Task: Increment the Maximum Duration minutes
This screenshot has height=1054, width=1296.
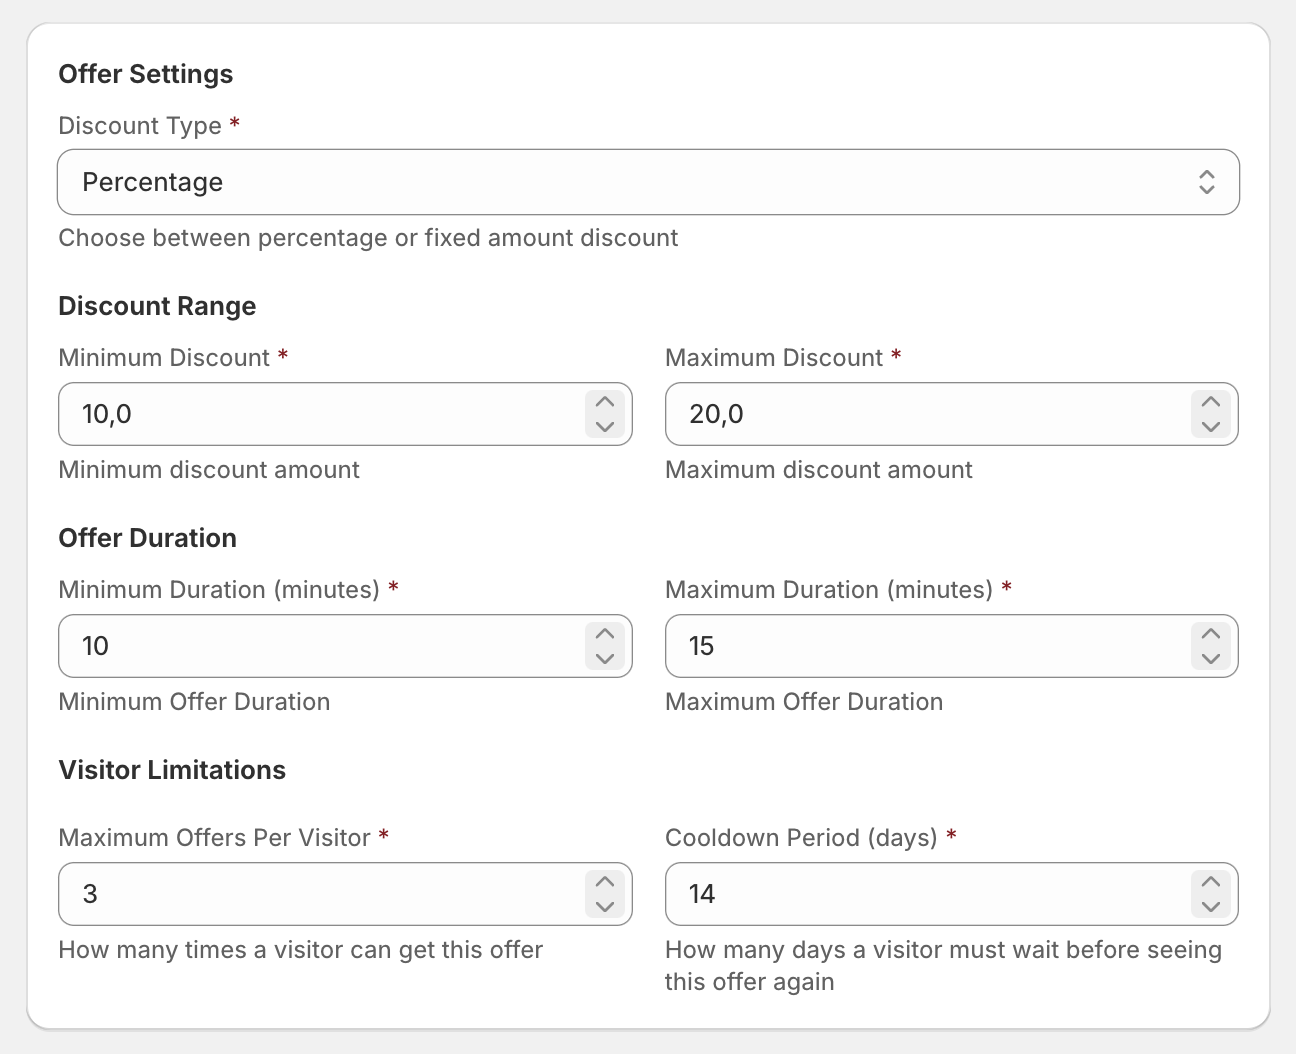Action: (1210, 633)
